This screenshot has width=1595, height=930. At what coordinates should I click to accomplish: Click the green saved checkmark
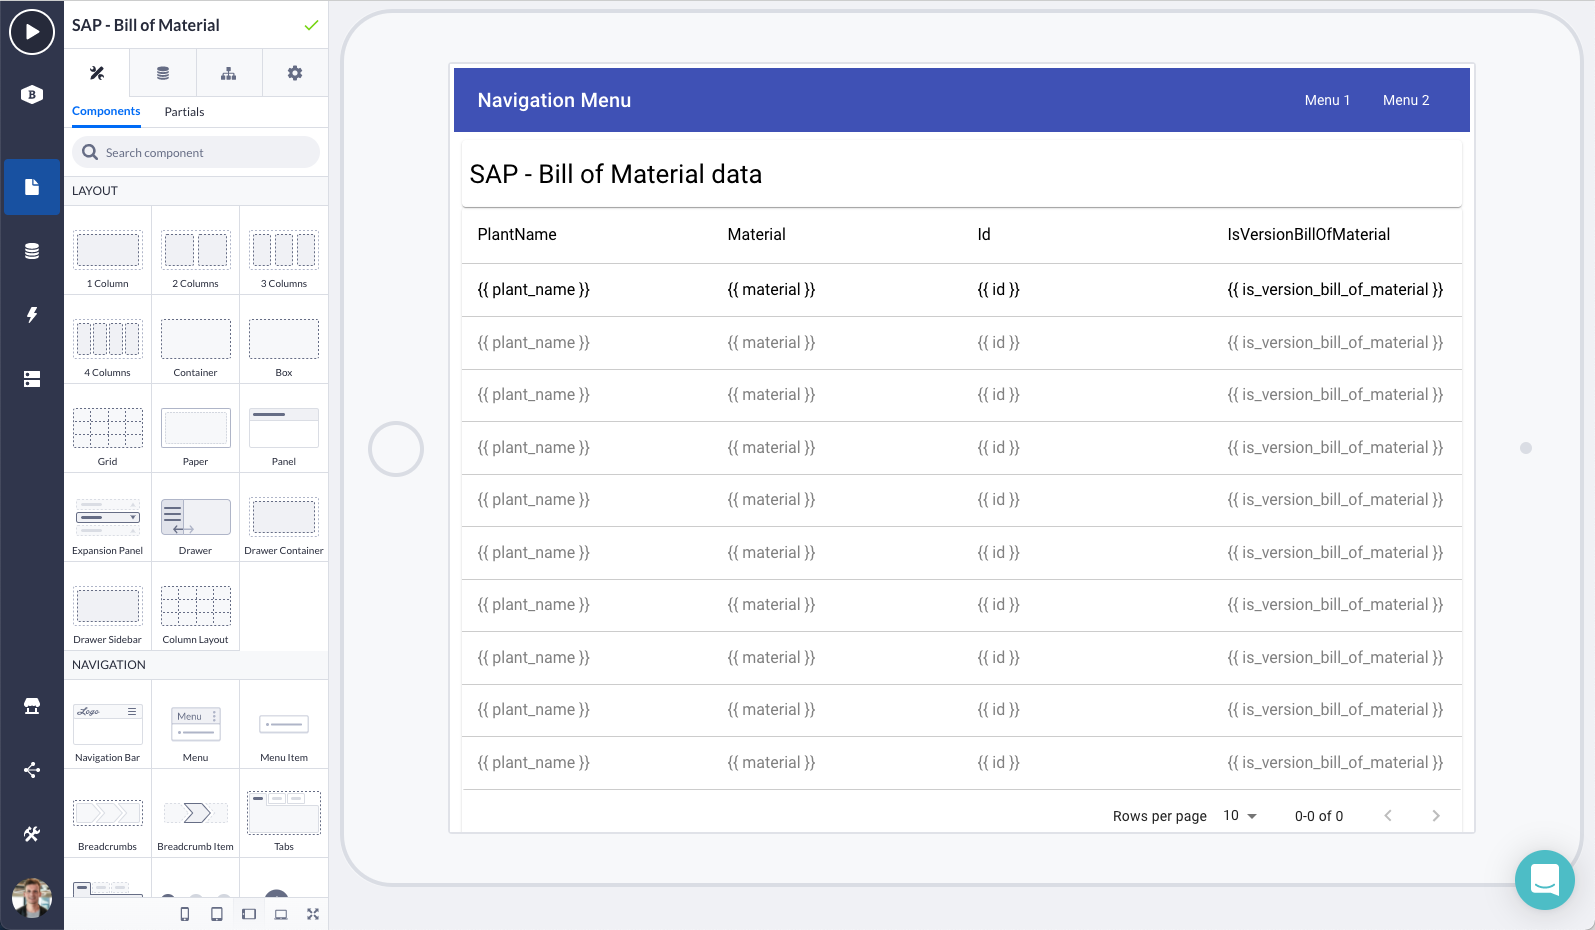click(x=311, y=25)
